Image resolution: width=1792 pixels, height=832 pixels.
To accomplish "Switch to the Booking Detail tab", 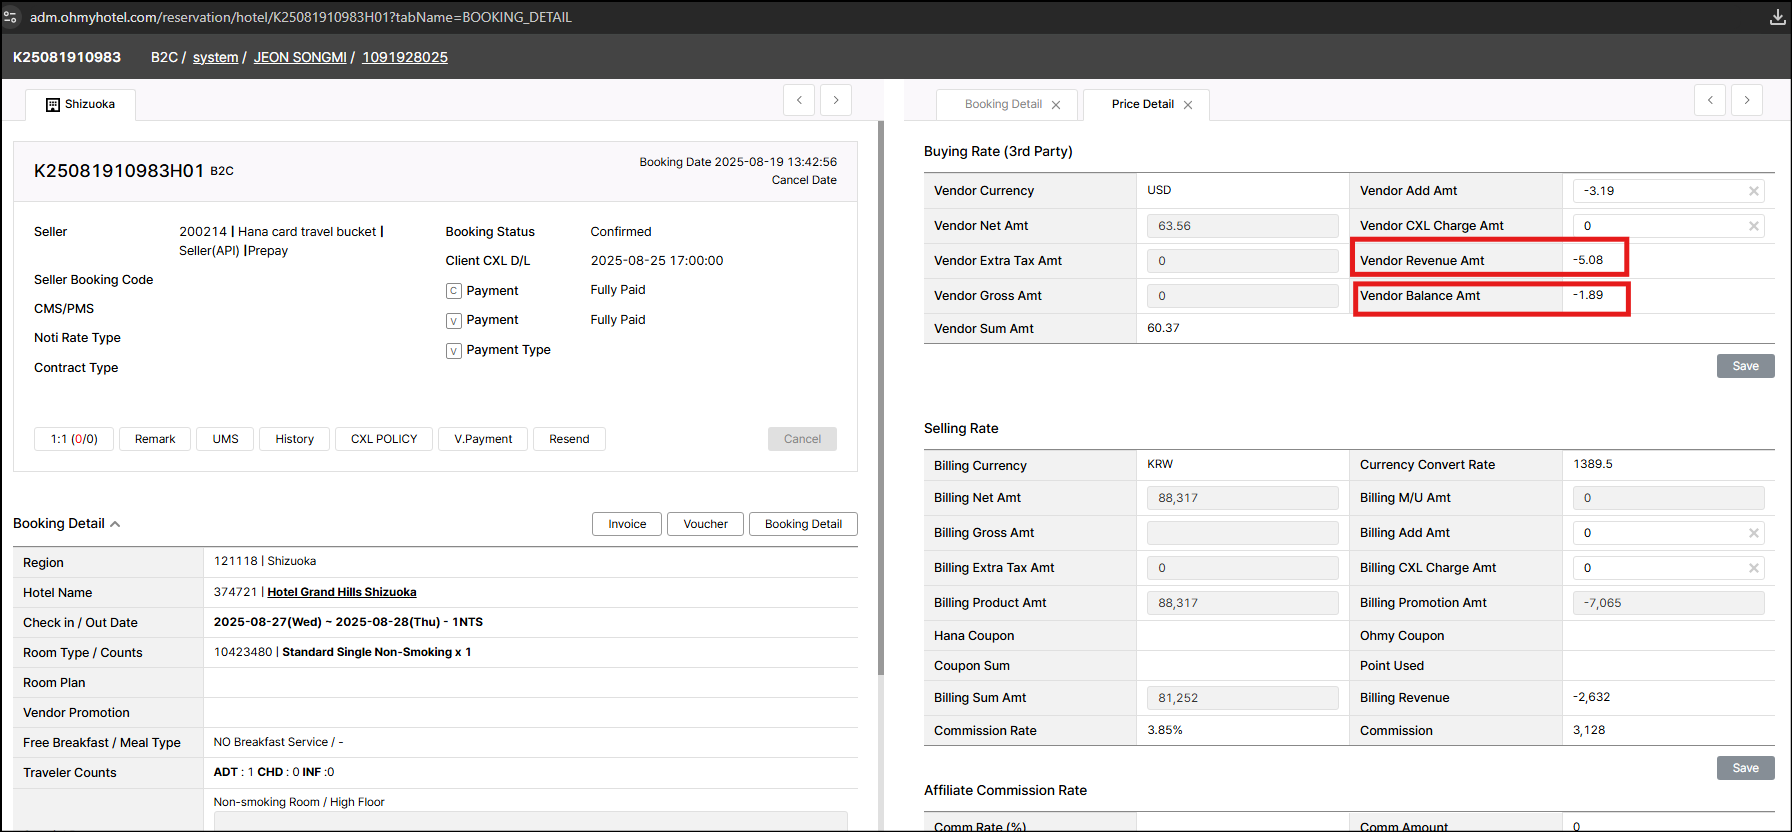I will point(1003,104).
